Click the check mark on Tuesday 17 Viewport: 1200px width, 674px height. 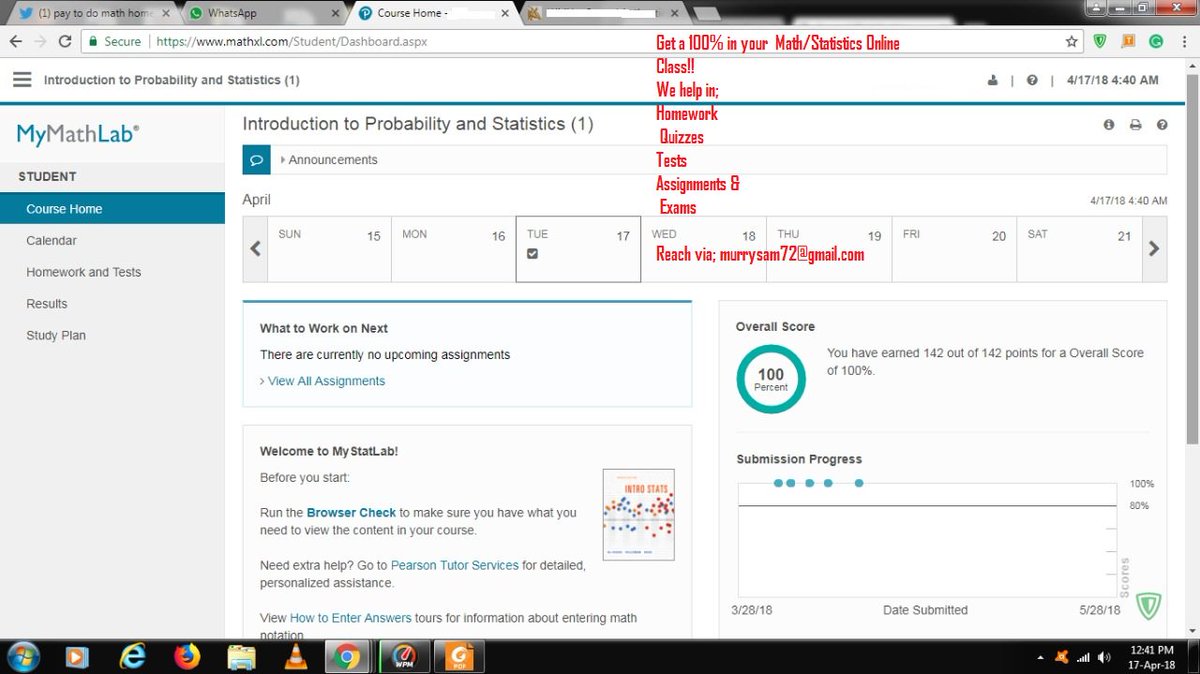pos(533,254)
